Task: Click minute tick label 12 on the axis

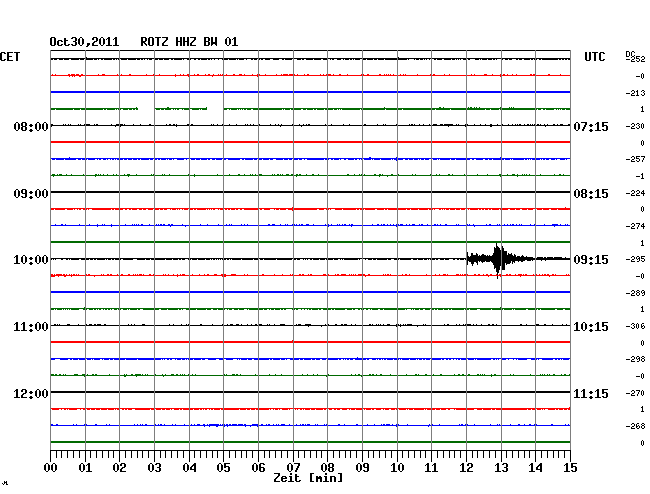Action: (x=466, y=467)
